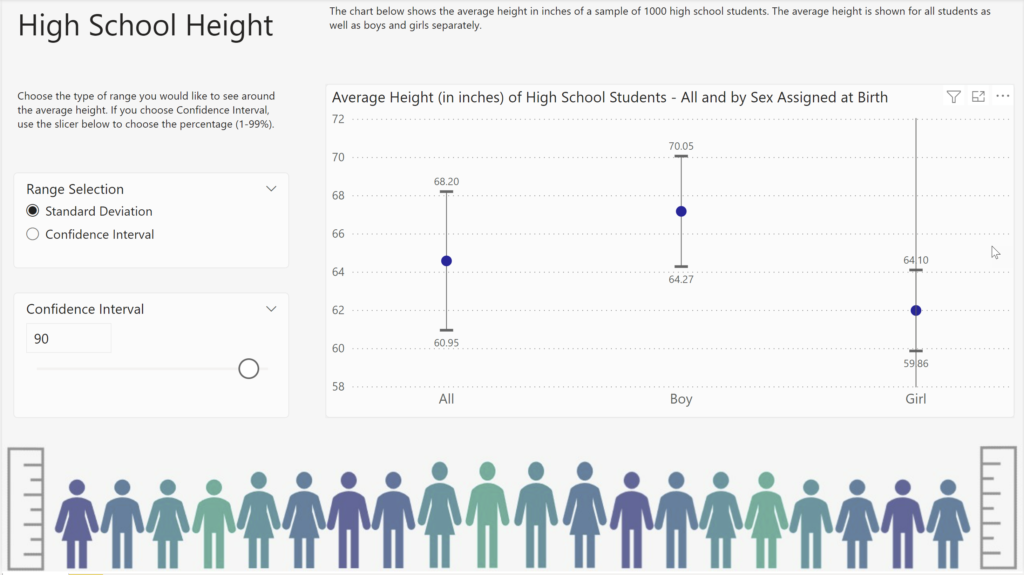Select the Standard Deviation radio option
The height and width of the screenshot is (575, 1024).
(33, 211)
